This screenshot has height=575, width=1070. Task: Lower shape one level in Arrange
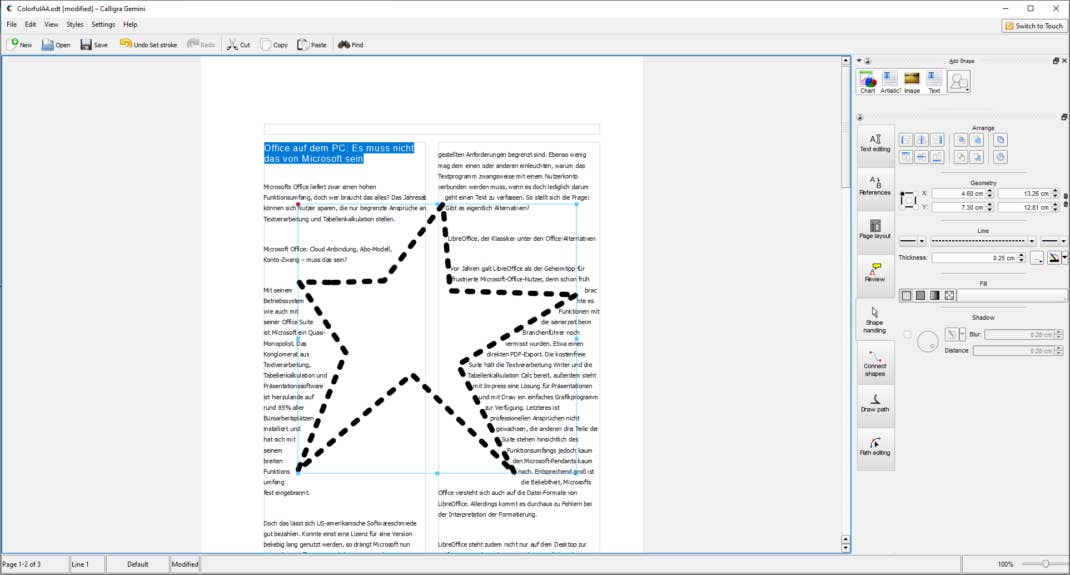[977, 157]
